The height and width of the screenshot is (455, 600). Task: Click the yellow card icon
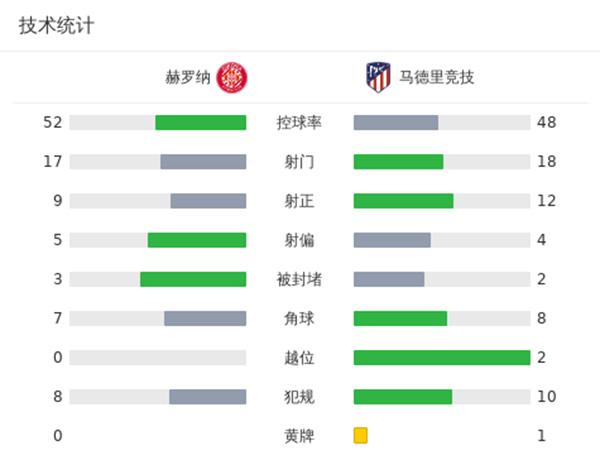click(x=360, y=435)
